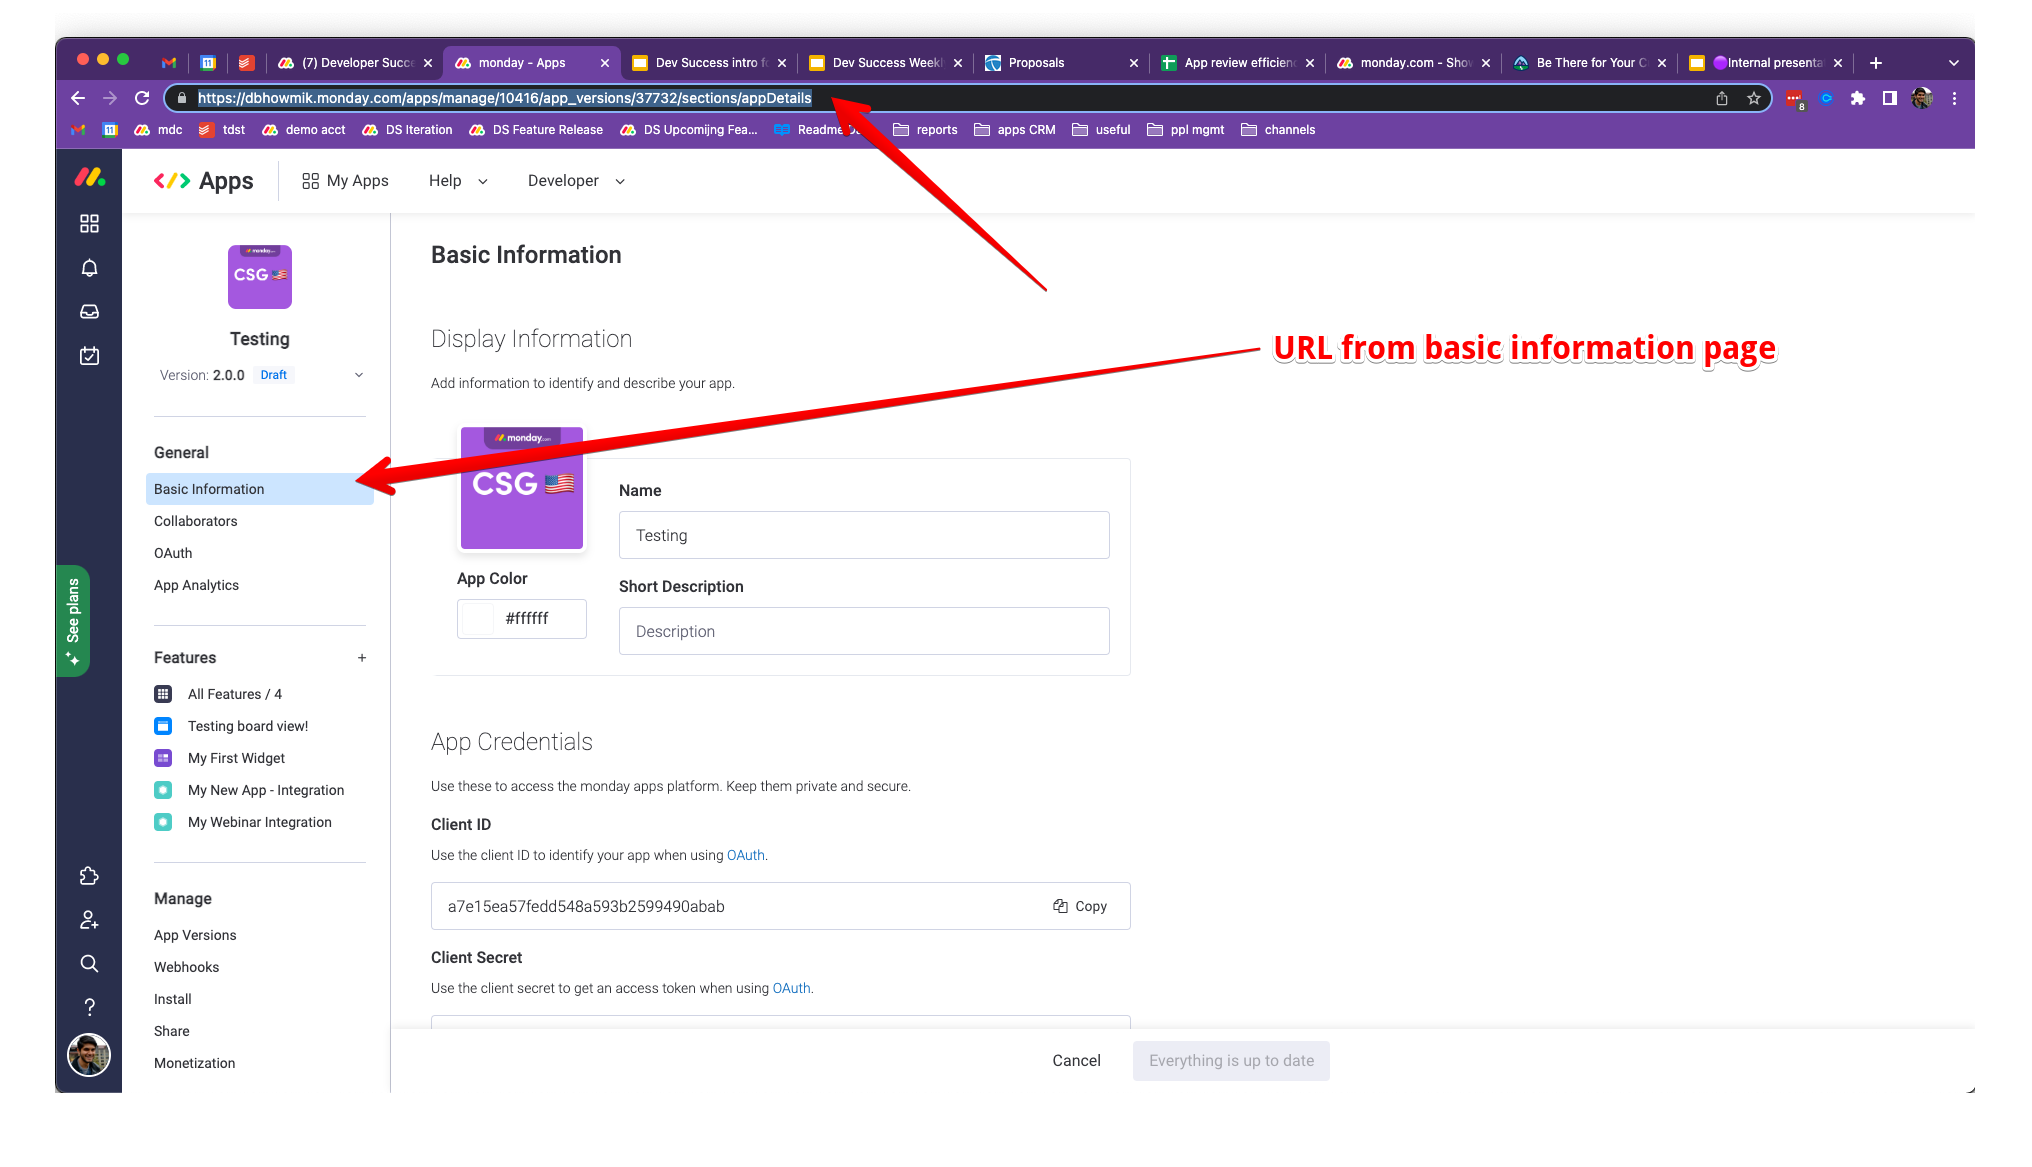Screen dimensions: 2032x1167
Task: Click the question mark help icon
Action: [89, 1007]
